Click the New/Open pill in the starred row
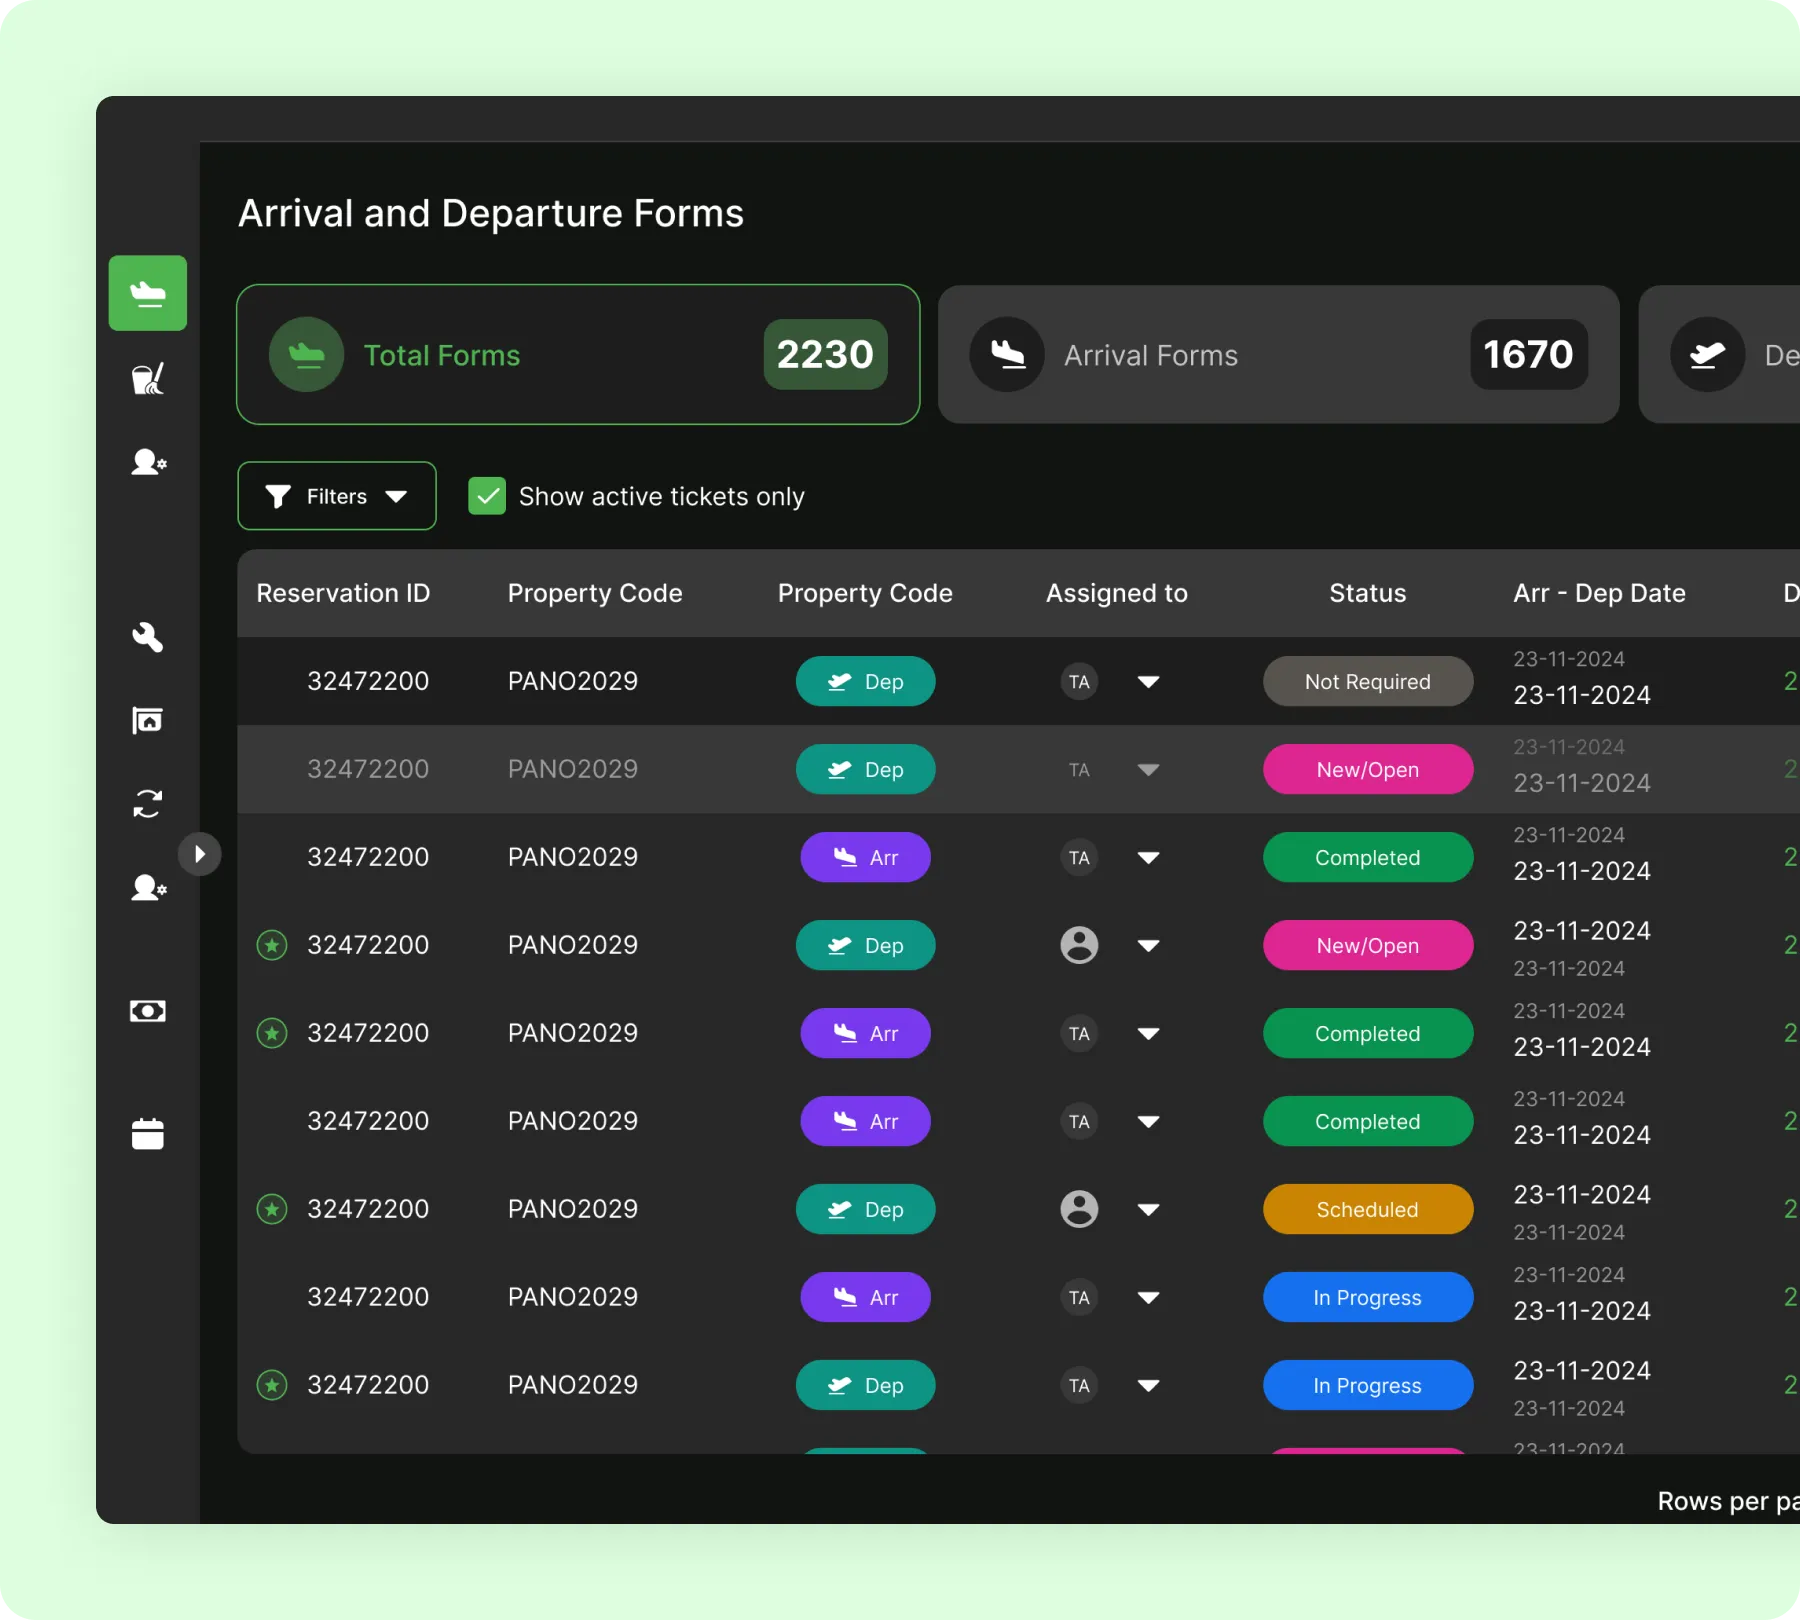This screenshot has width=1800, height=1620. [x=1368, y=946]
